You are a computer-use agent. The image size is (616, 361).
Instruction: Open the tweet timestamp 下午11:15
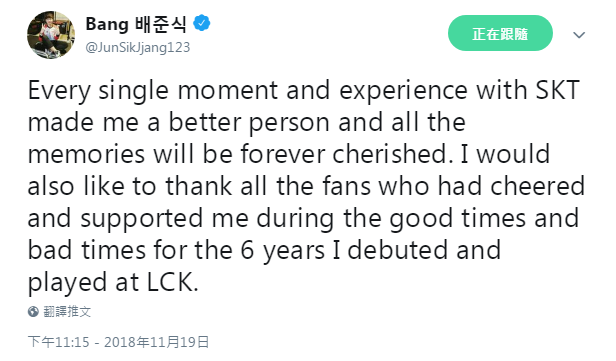59,342
